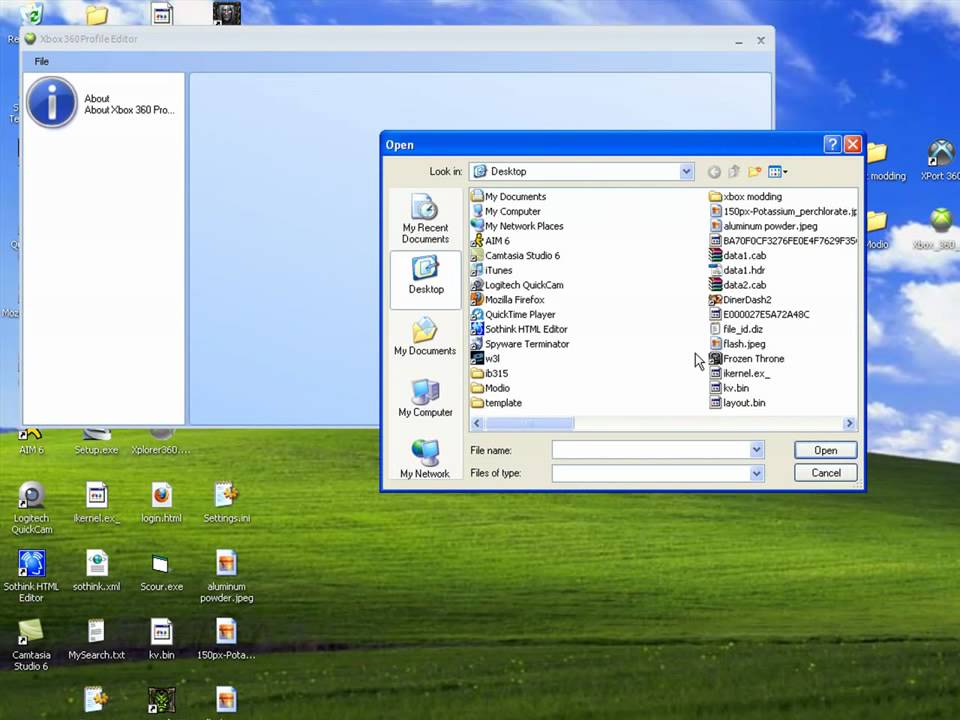Expand the Look in dropdown
960x720 pixels.
pos(686,171)
